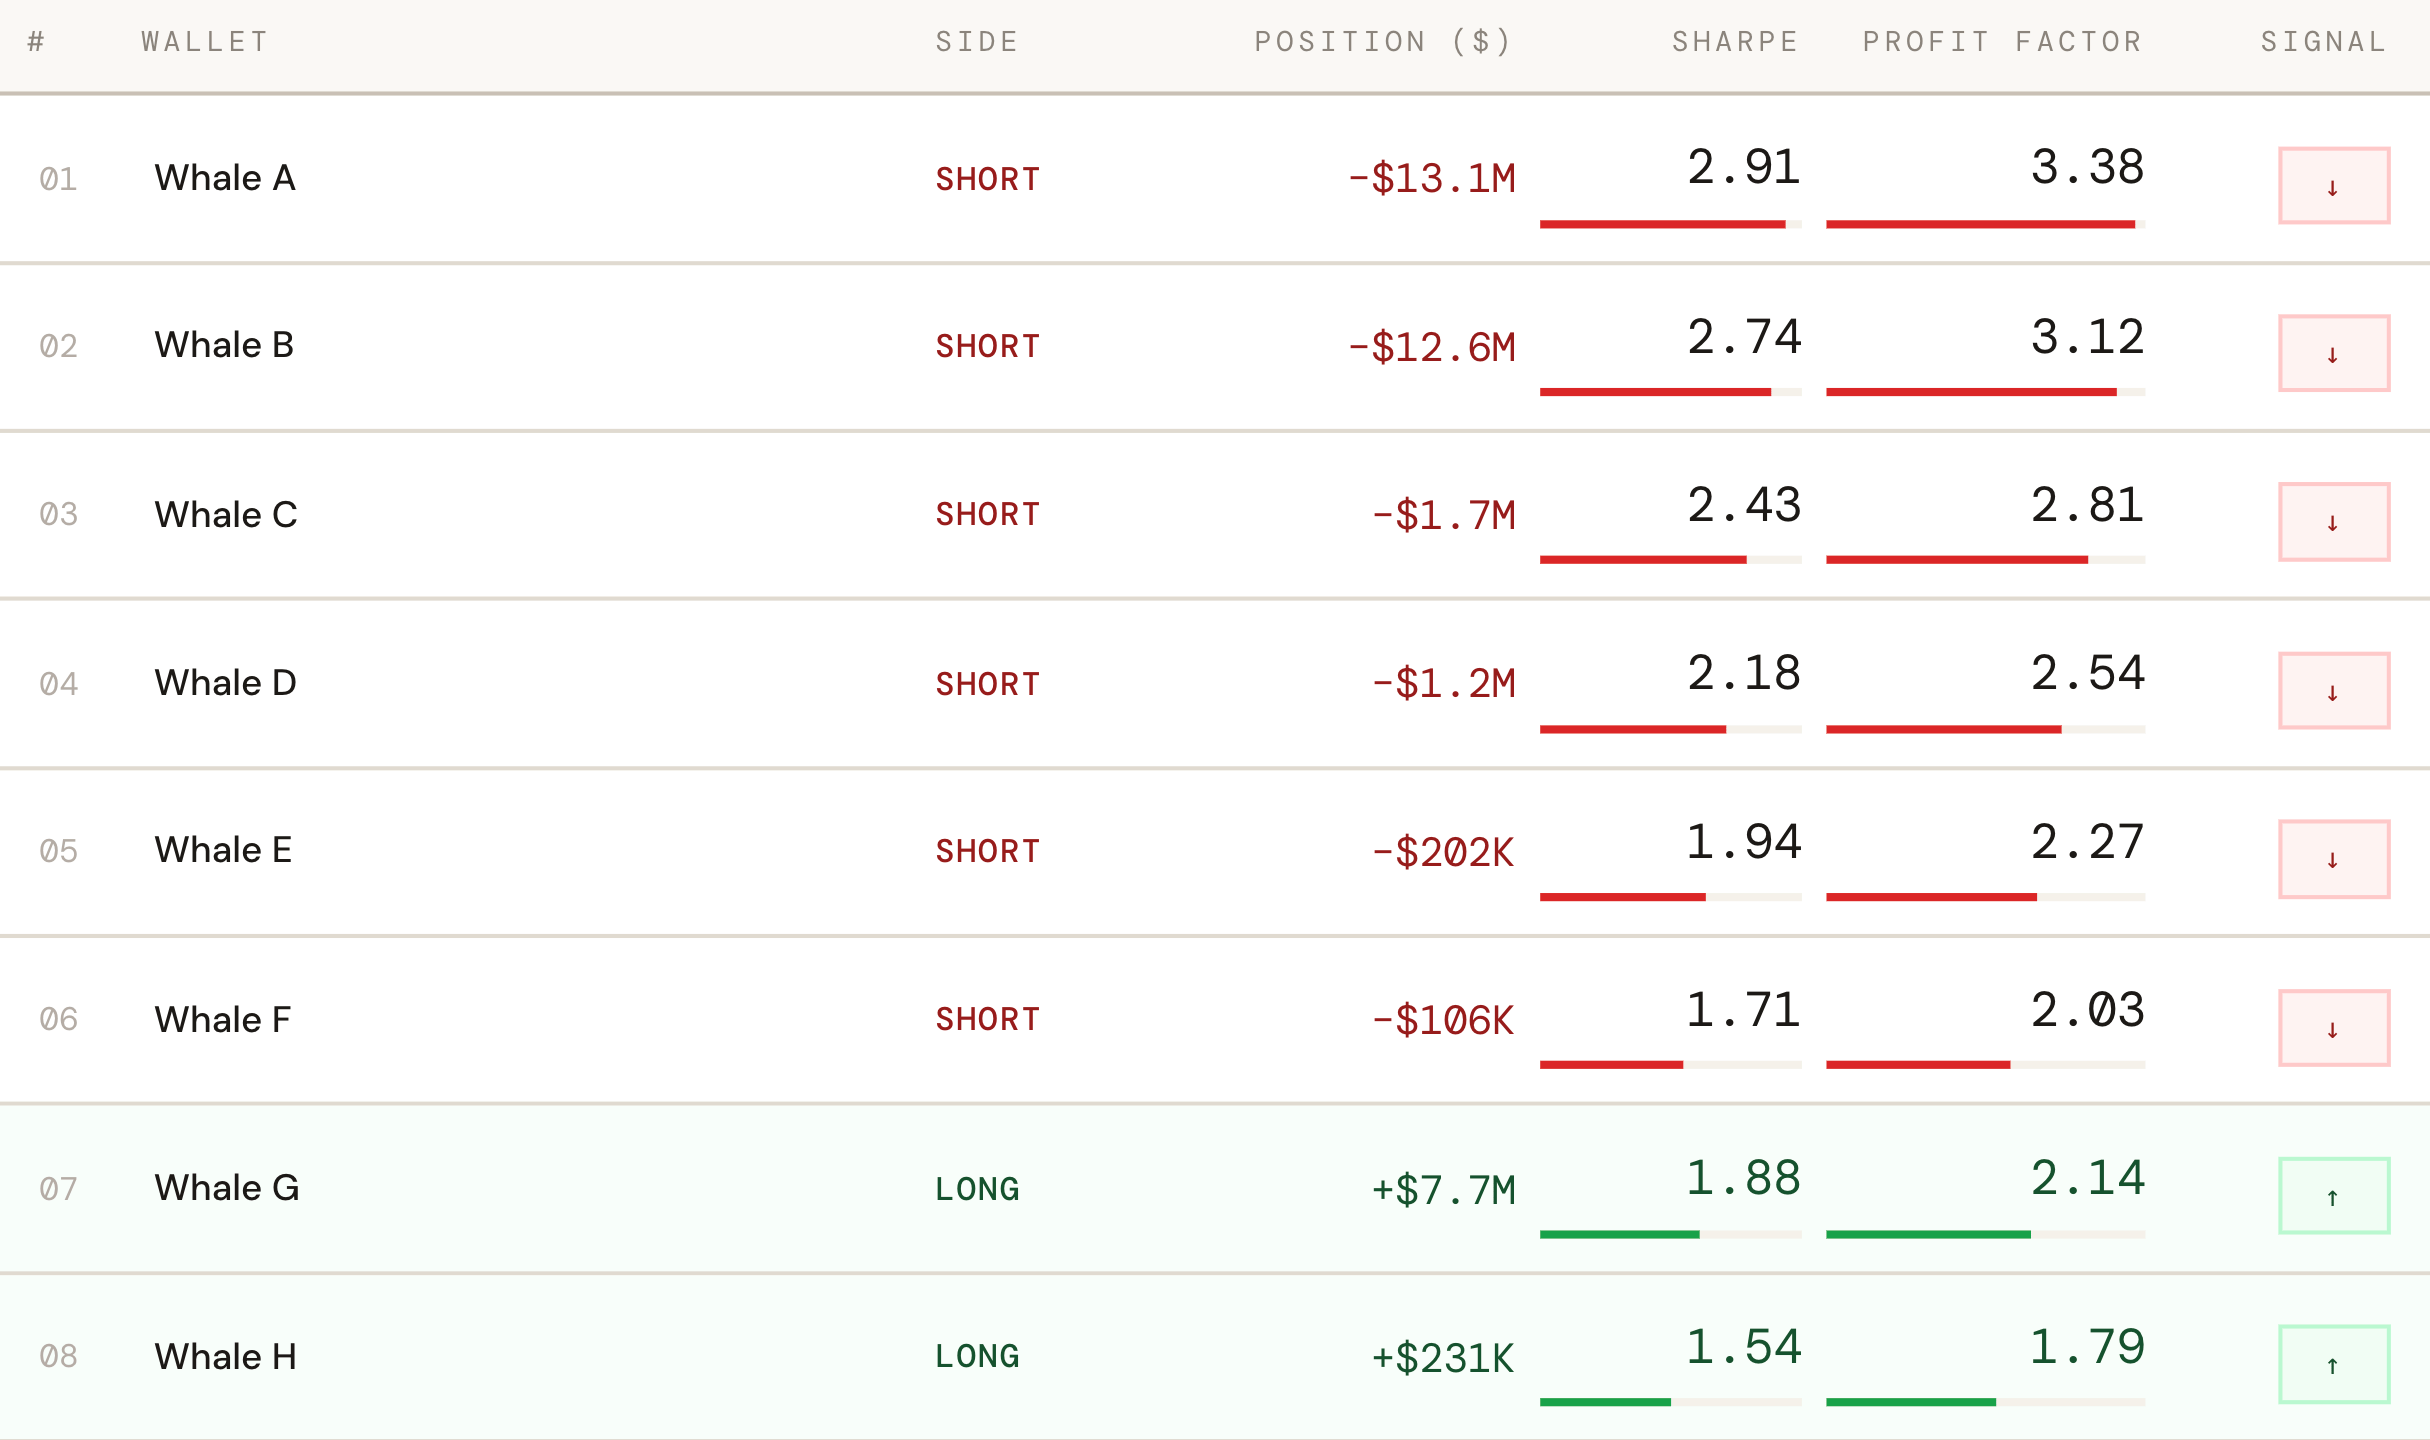Open the Whale A wallet name
Screen dimensions: 2430x1440
[x=225, y=178]
